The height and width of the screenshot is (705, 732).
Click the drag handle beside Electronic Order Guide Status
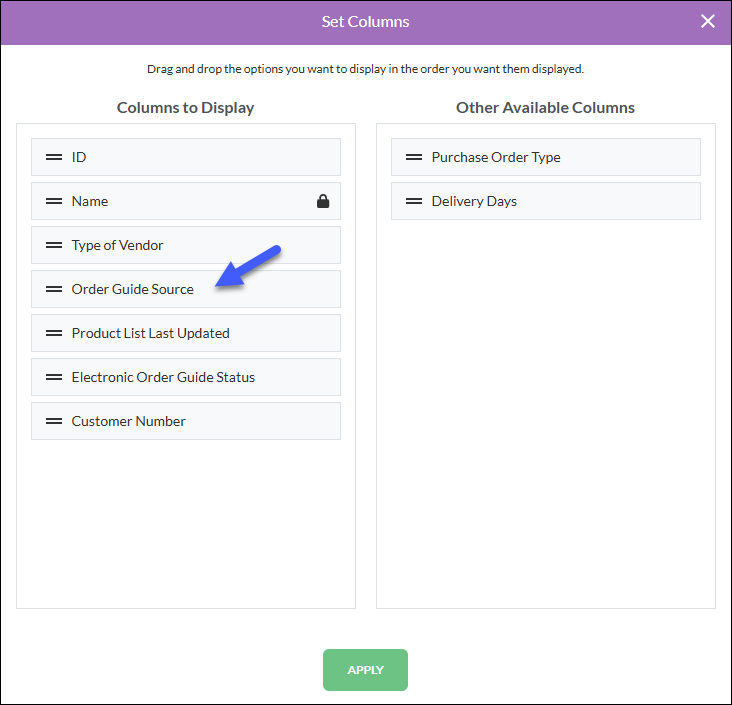pos(54,377)
